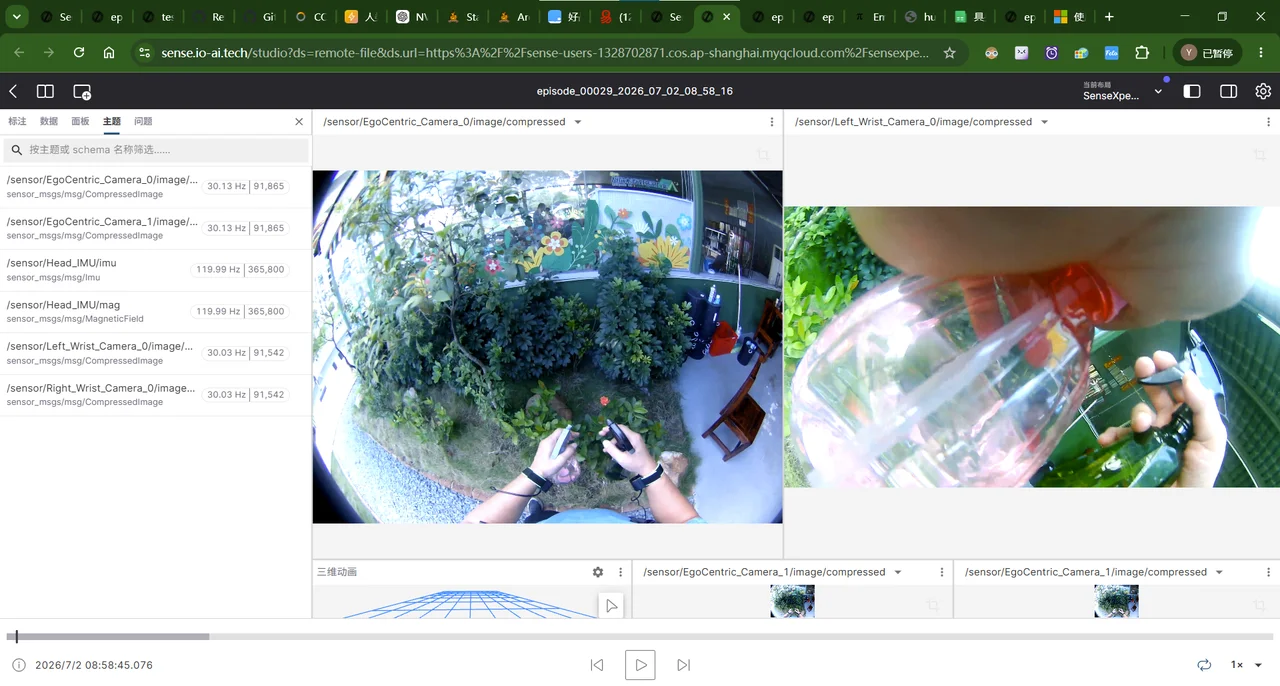Open the 三维动画 panel settings gear
The width and height of the screenshot is (1280, 686).
598,572
